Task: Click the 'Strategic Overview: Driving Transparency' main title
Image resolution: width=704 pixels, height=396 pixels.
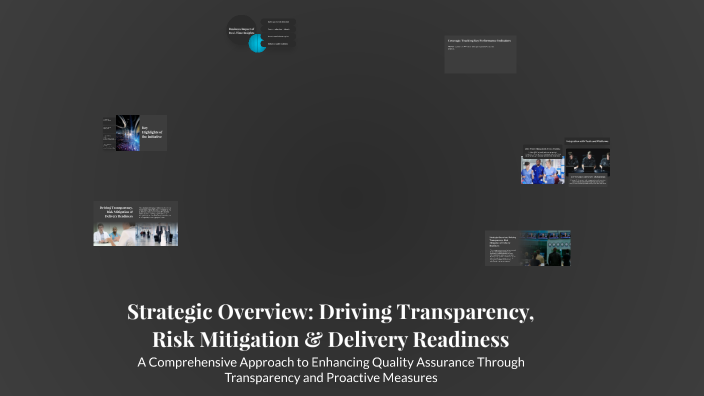Action: click(x=331, y=325)
